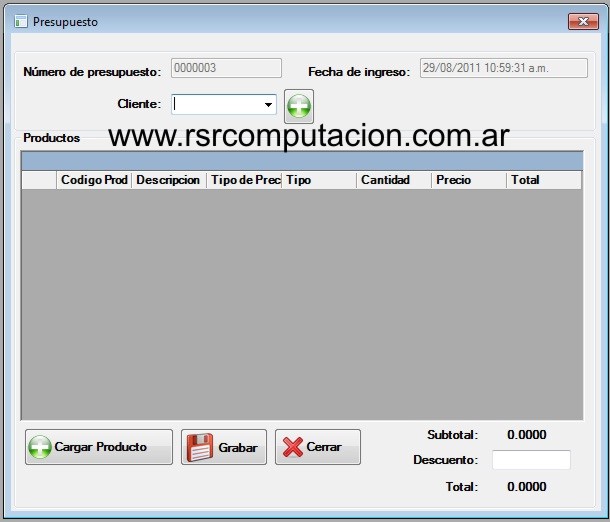Click the Presupuesto window icon in title bar
The height and width of the screenshot is (522, 610).
pos(21,22)
